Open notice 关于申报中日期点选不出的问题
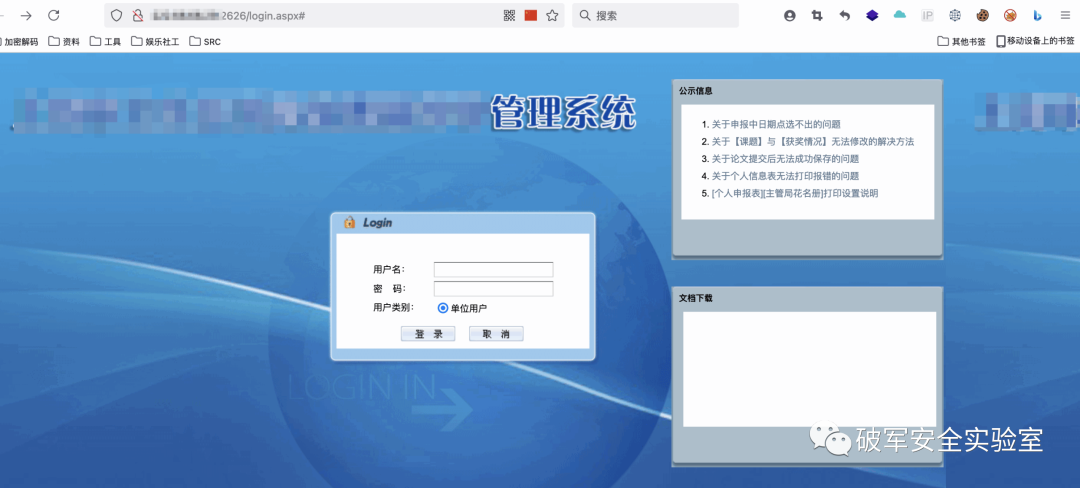This screenshot has height=488, width=1080. (776, 125)
